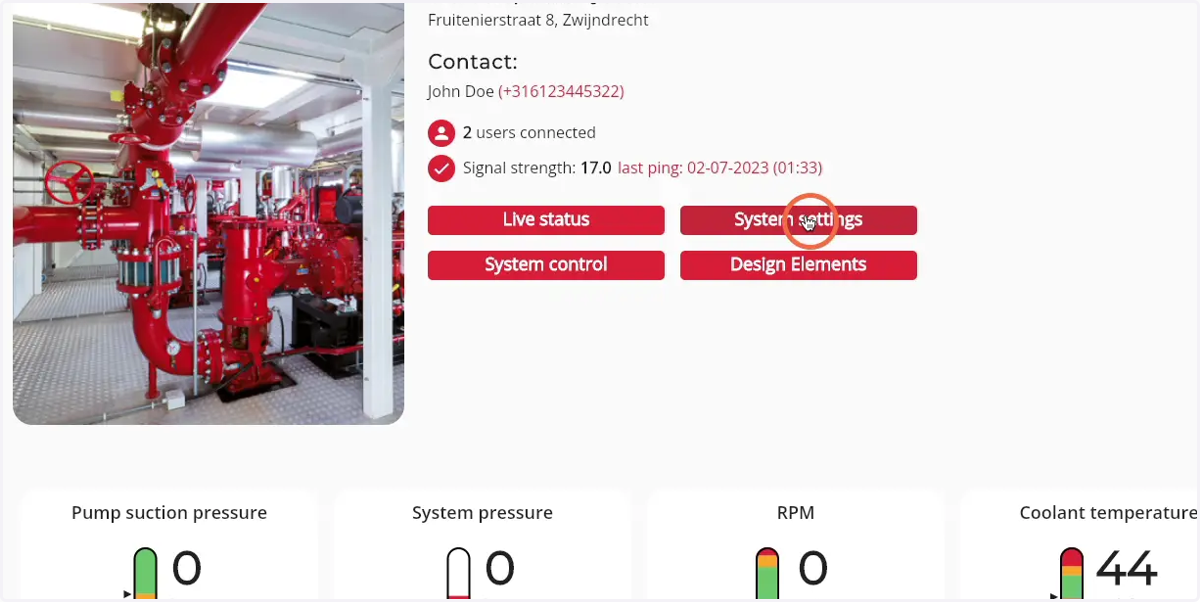Click the signal strength checkmark icon
This screenshot has height=602, width=1200.
pos(441,168)
